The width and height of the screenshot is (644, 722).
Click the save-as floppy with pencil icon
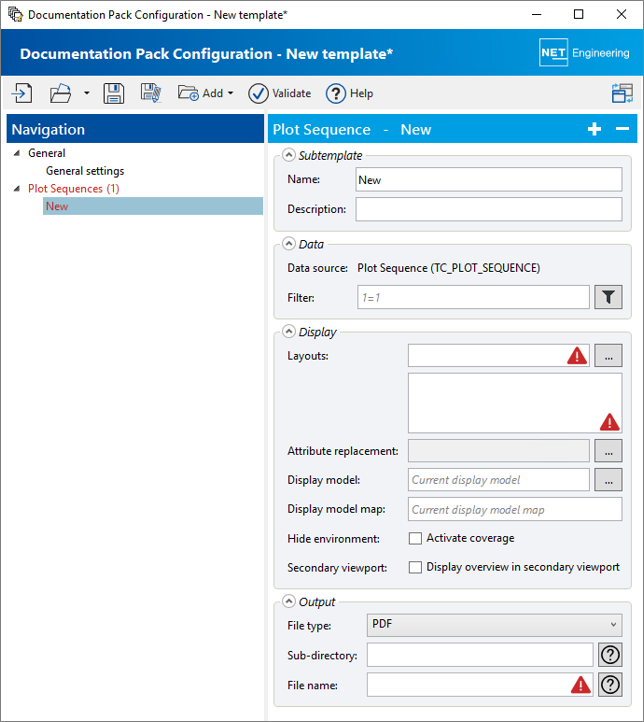click(x=151, y=93)
